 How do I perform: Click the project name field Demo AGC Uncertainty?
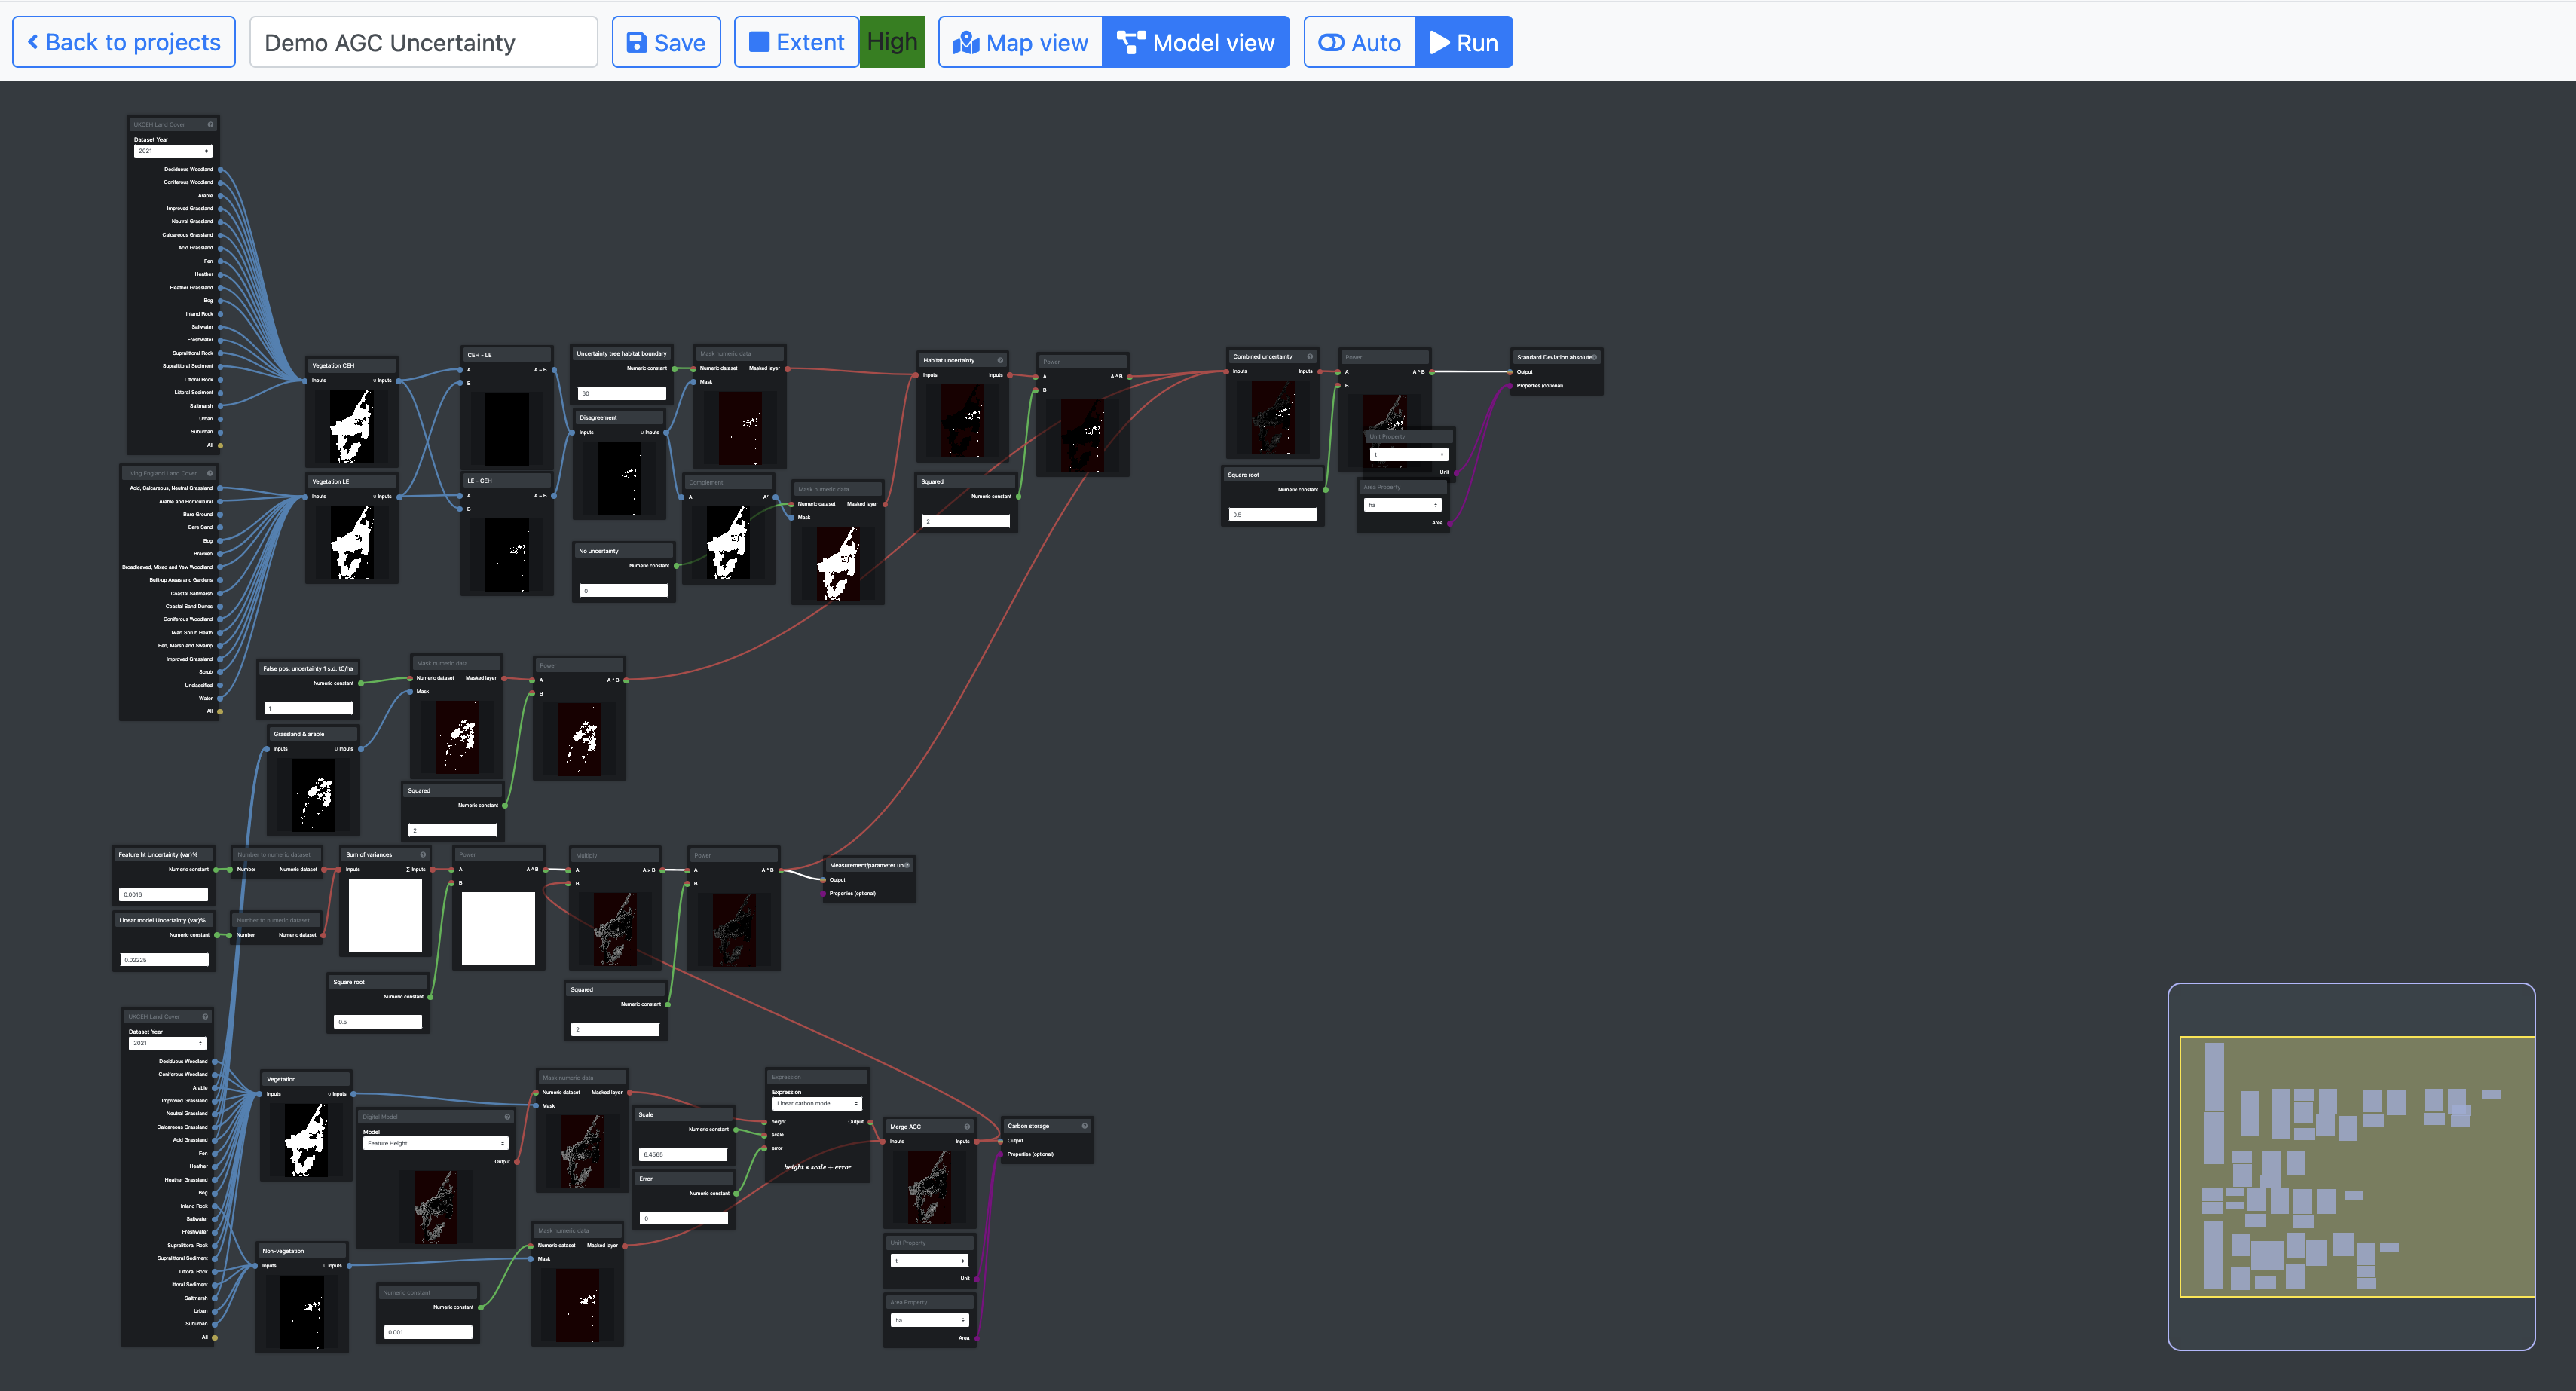tap(423, 43)
